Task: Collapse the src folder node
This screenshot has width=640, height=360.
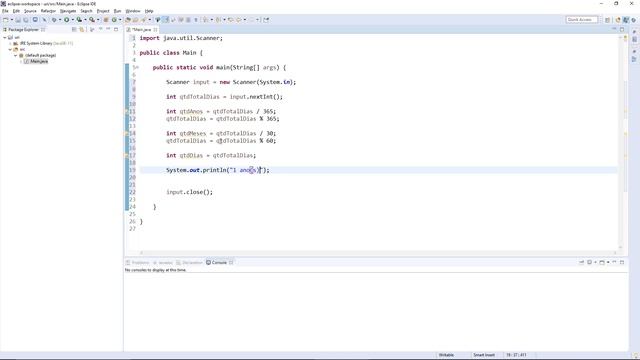Action: pyautogui.click(x=10, y=49)
